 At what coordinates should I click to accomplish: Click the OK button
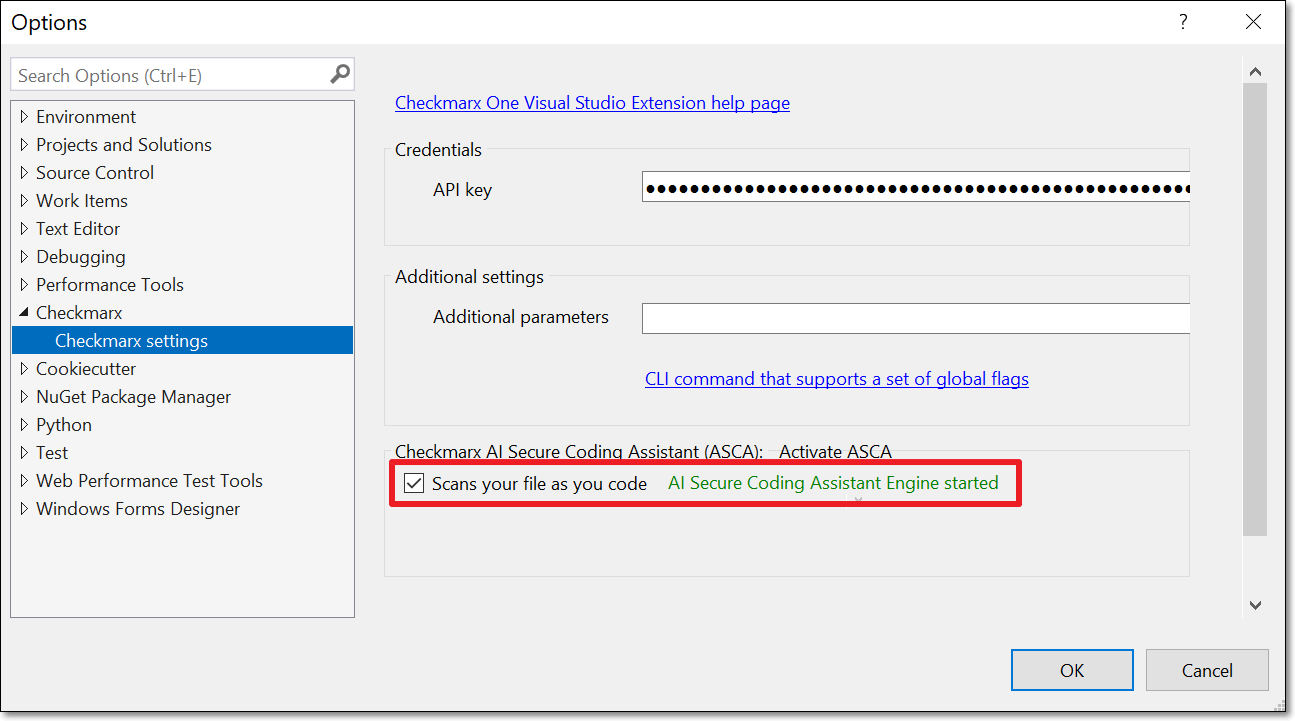tap(1072, 670)
